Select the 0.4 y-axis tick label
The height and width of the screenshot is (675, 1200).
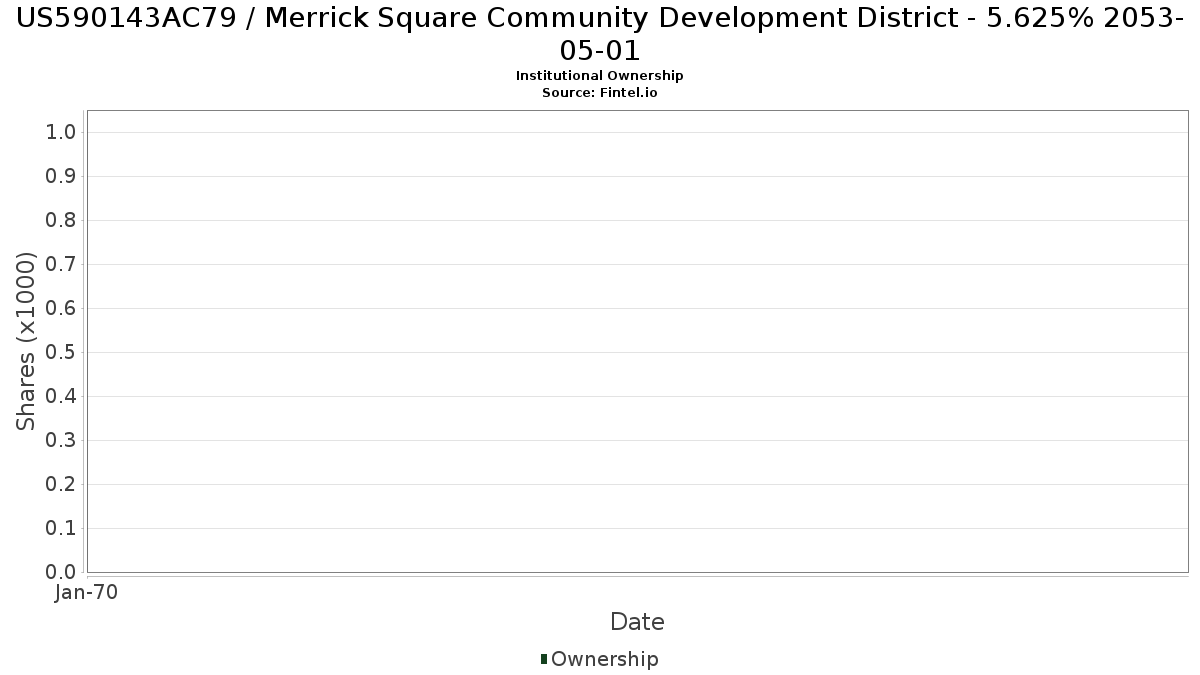[x=61, y=397]
